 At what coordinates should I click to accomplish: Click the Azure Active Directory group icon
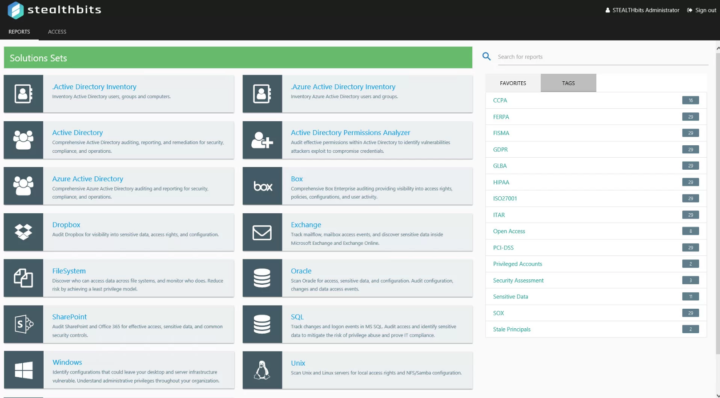tap(23, 186)
